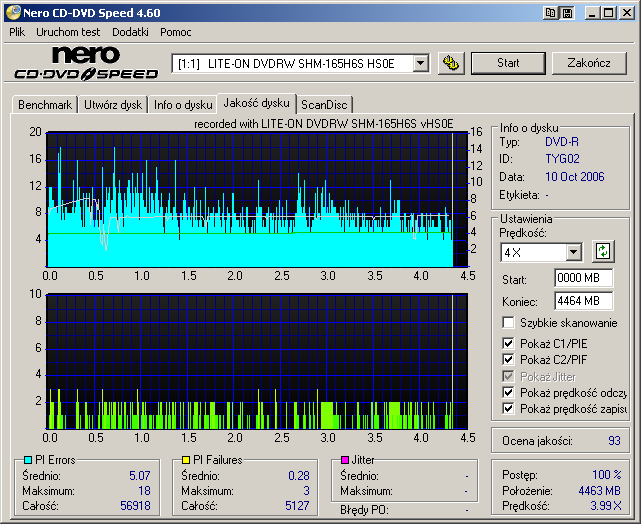Switch to the Utwórz dysk tab
The image size is (641, 524).
[x=113, y=105]
